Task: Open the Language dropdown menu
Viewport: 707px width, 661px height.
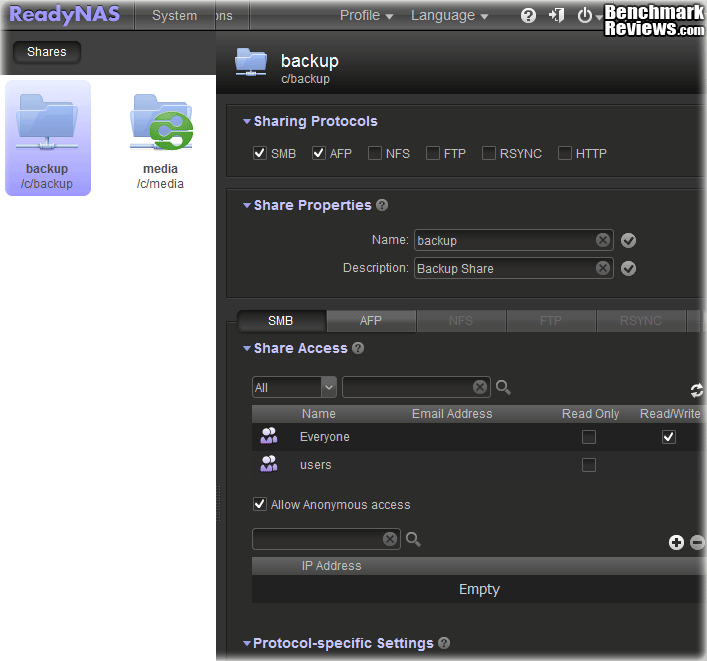Action: coord(450,16)
